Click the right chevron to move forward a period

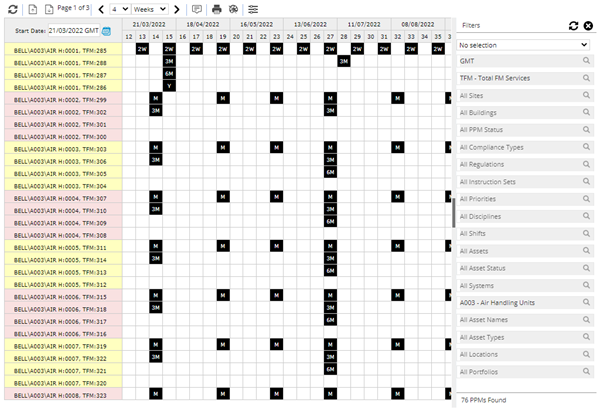pos(177,9)
